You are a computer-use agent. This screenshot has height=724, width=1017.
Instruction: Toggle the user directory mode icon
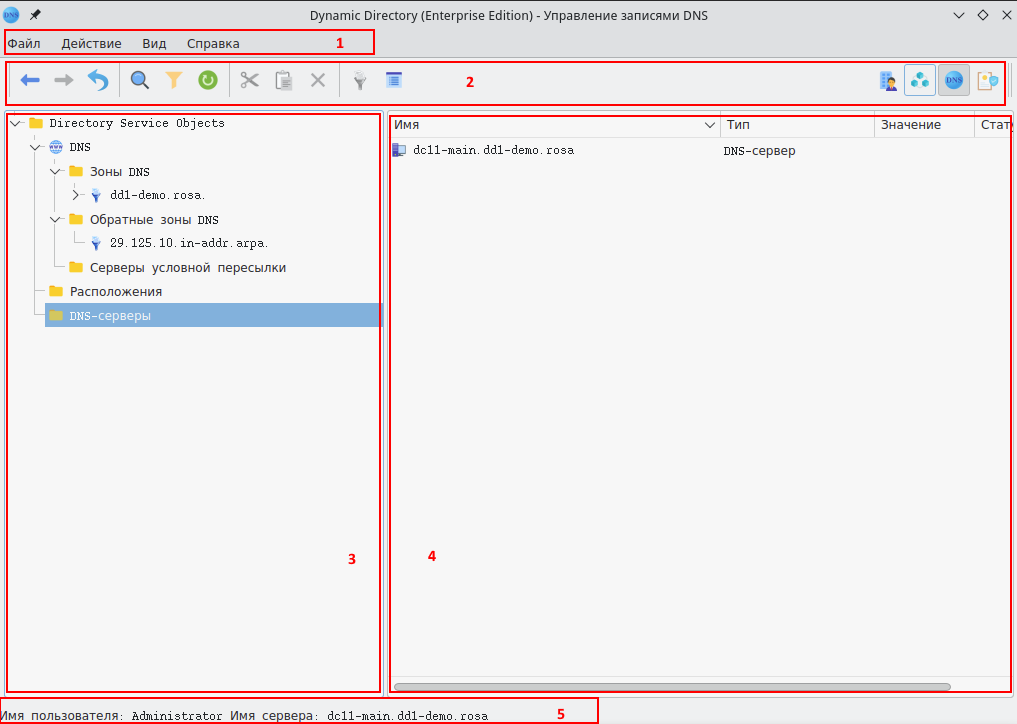887,81
